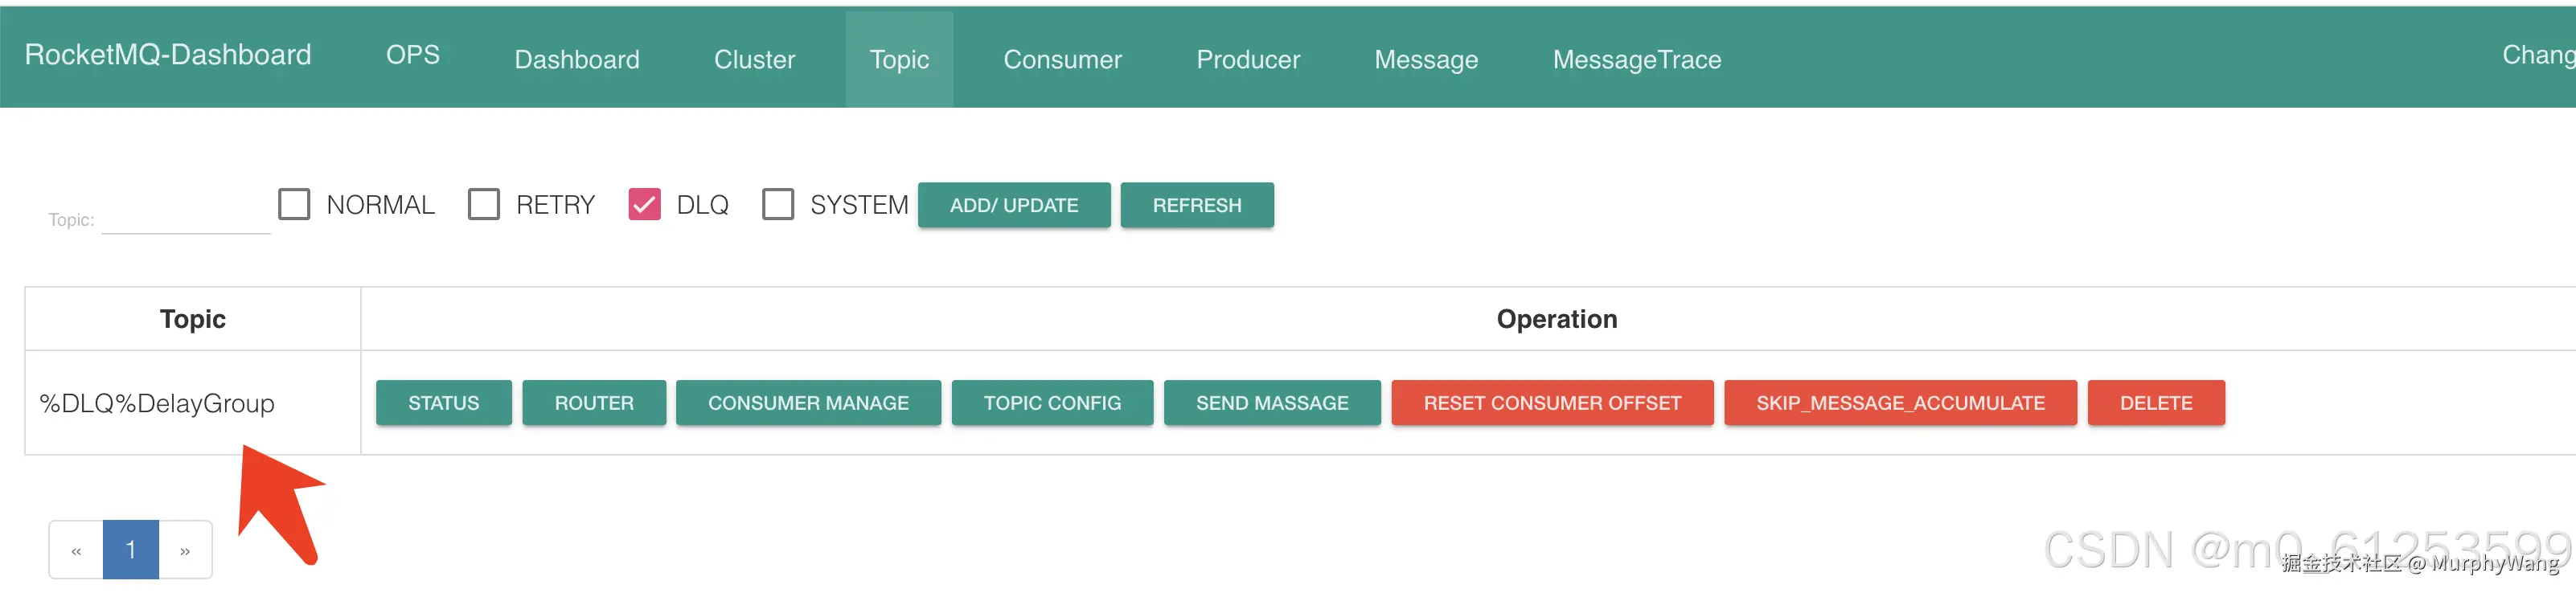
Task: Uncheck the DLQ filter checkbox
Action: click(644, 205)
